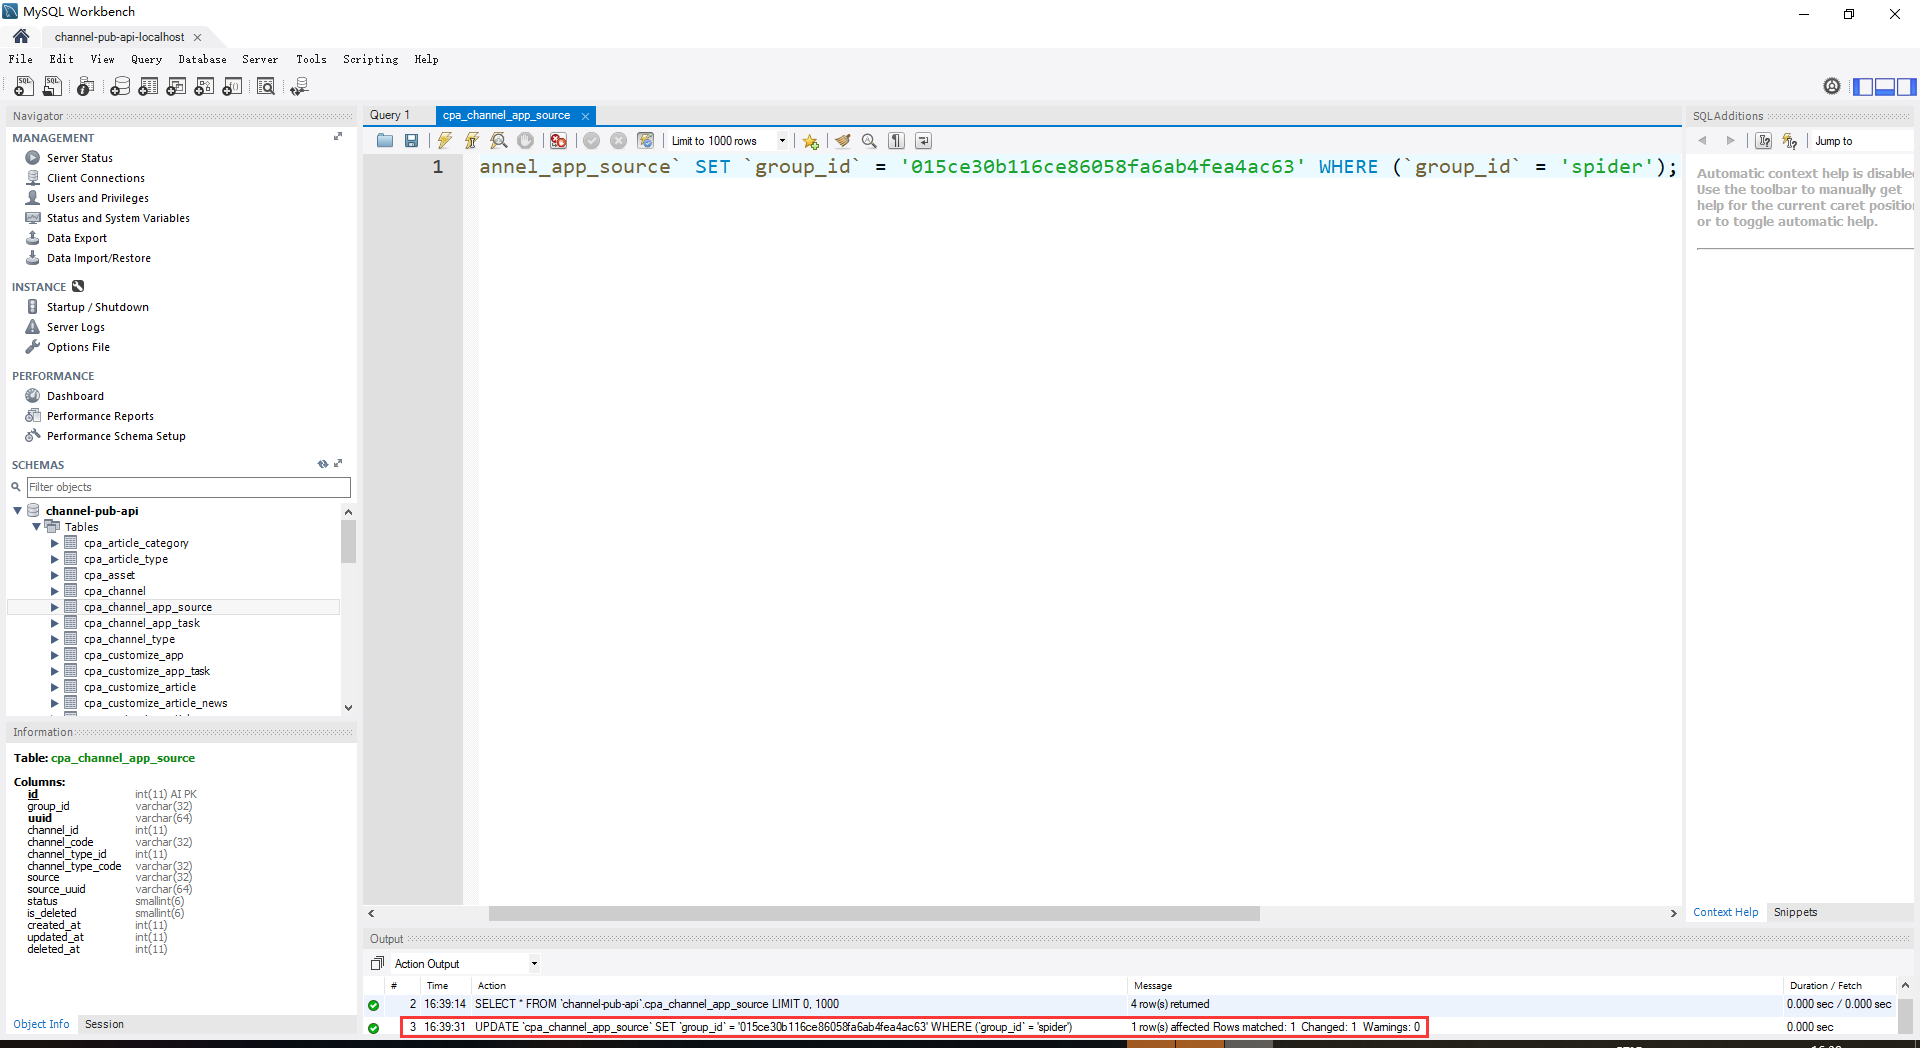Open the Reconnect to DBMS icon
The height and width of the screenshot is (1048, 1920).
tap(299, 87)
